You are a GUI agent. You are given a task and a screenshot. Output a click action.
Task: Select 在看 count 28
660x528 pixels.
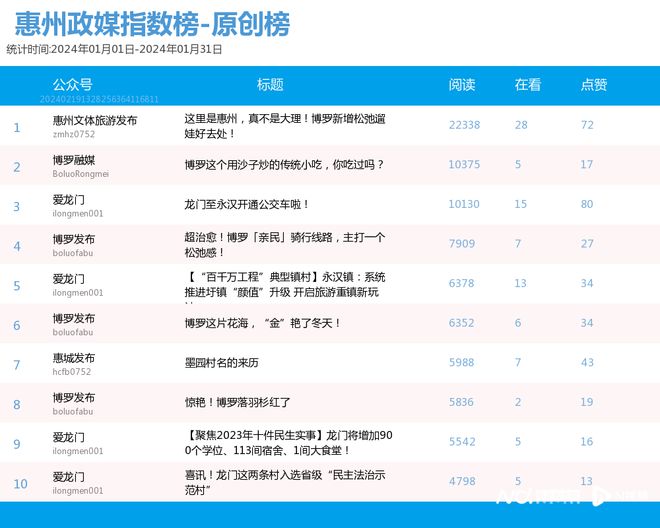click(521, 125)
